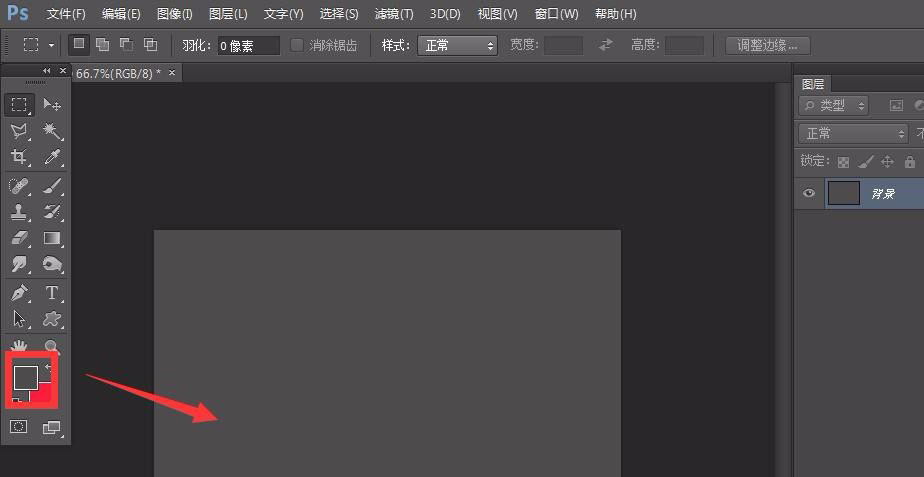Switch to the 66.7%(RGB/8) document tab

118,73
